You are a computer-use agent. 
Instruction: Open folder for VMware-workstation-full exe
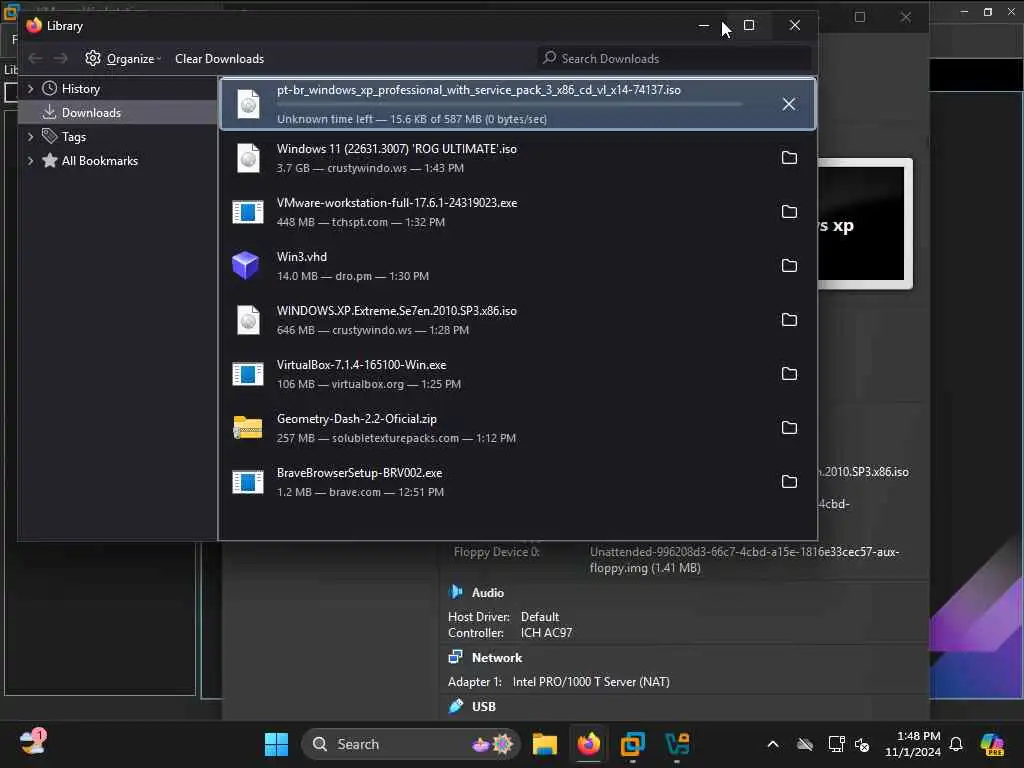click(x=789, y=212)
